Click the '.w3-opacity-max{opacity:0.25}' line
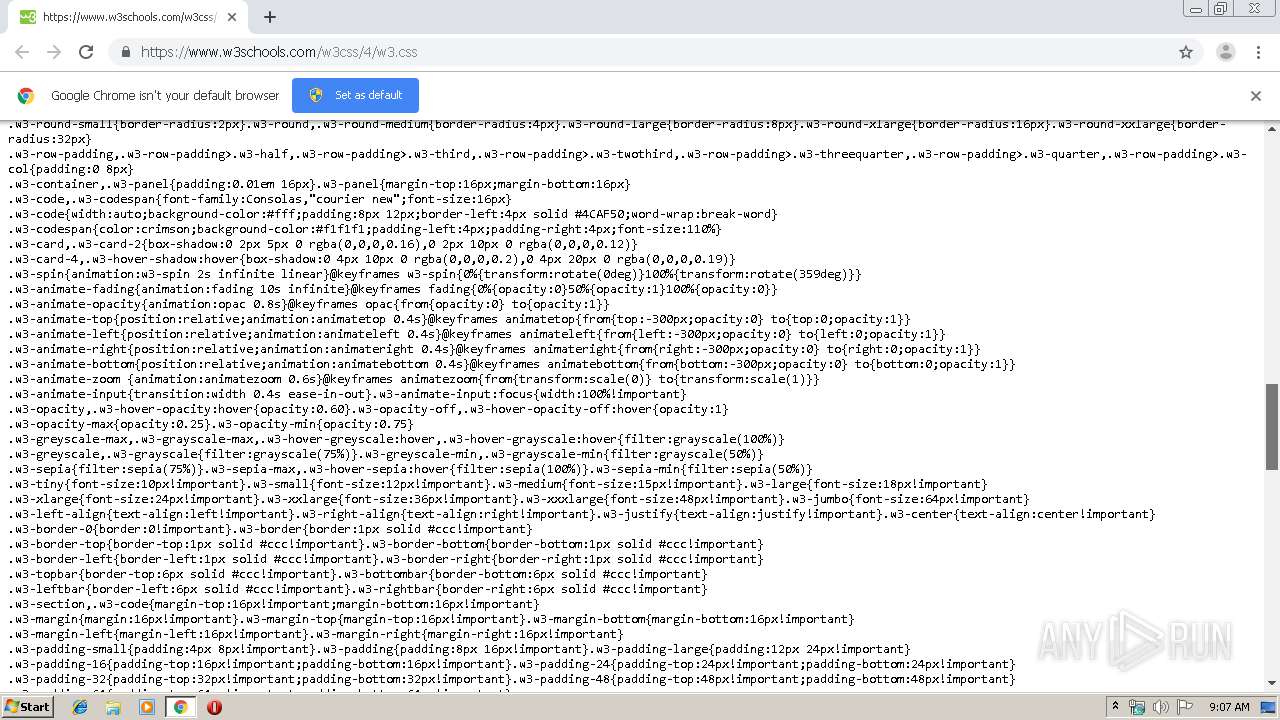This screenshot has height=720, width=1280. tap(210, 424)
